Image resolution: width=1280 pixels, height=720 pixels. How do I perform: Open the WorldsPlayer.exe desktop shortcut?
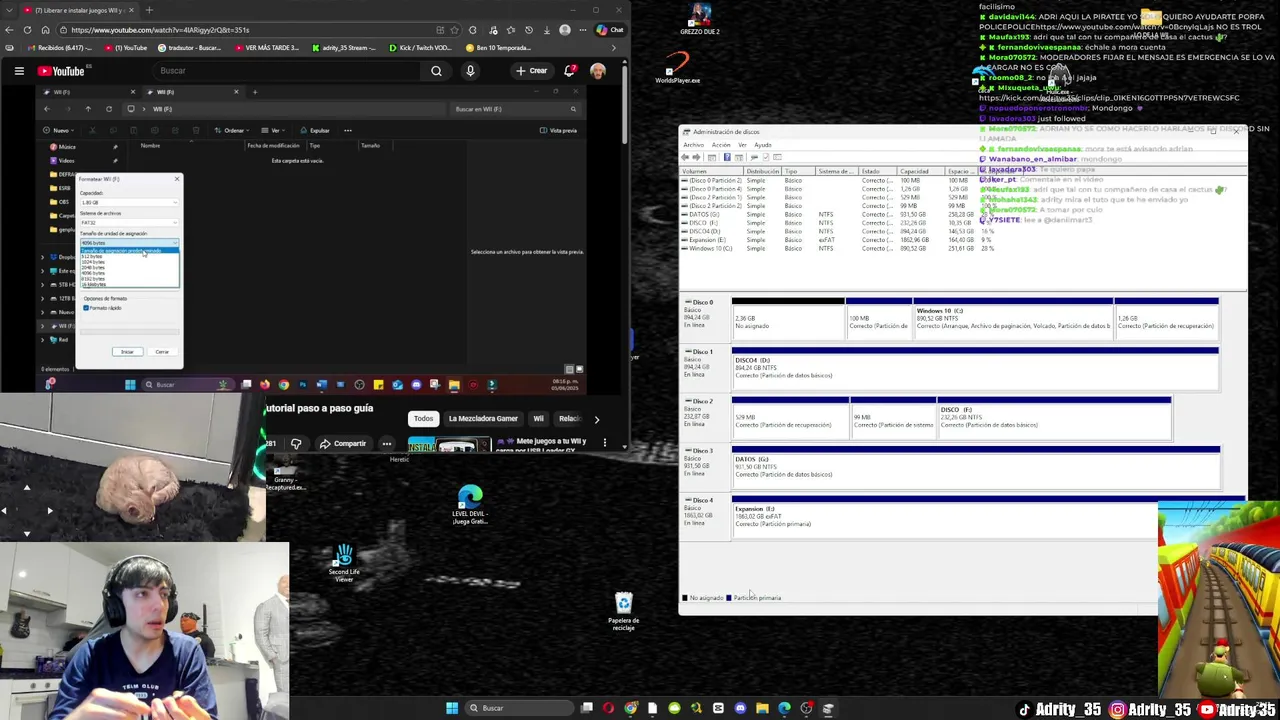(678, 67)
